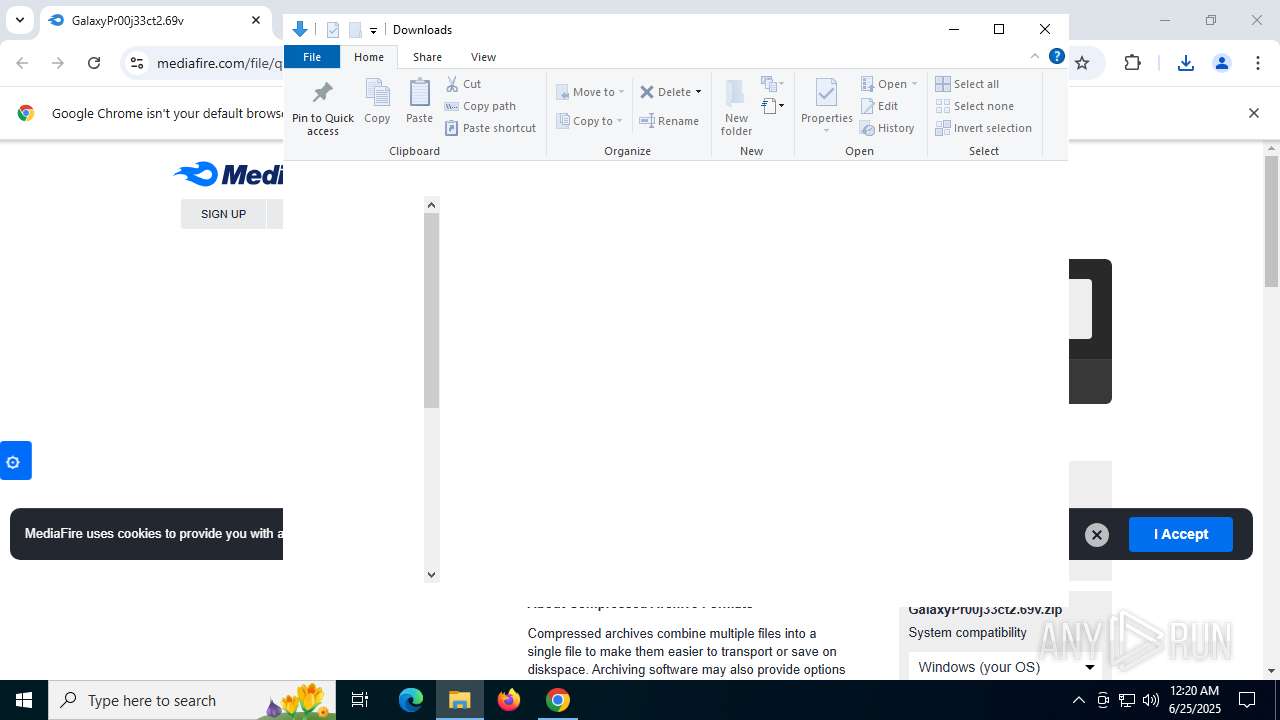Click Properties icon in Quick Access Toolbar
Screen dimensions: 1280x720
(x=333, y=30)
